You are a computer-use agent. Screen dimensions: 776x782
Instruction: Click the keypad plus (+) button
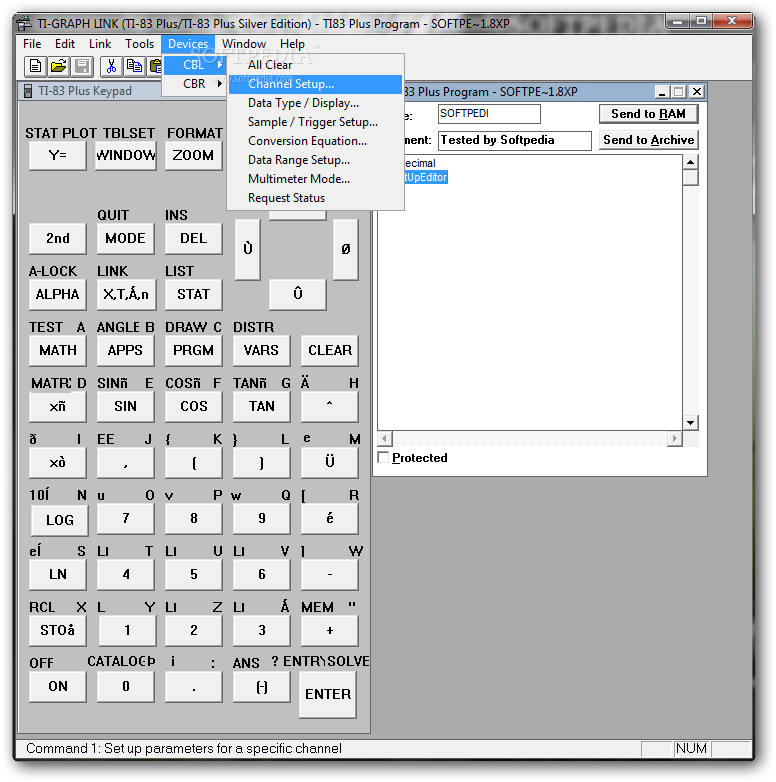pyautogui.click(x=330, y=630)
